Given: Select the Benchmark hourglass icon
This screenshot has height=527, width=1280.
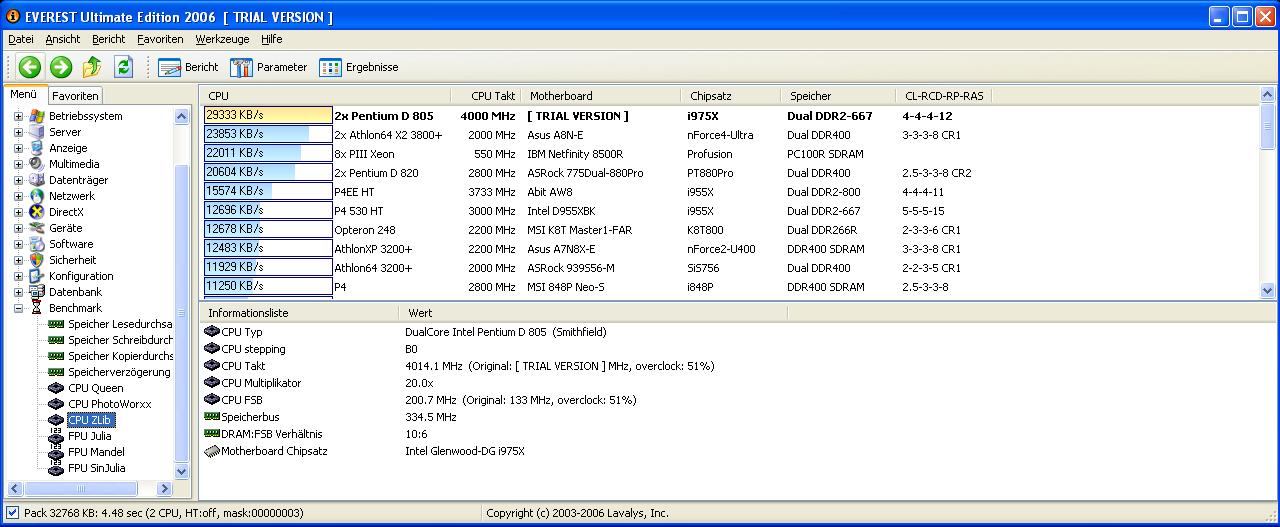Looking at the screenshot, I should tap(37, 308).
